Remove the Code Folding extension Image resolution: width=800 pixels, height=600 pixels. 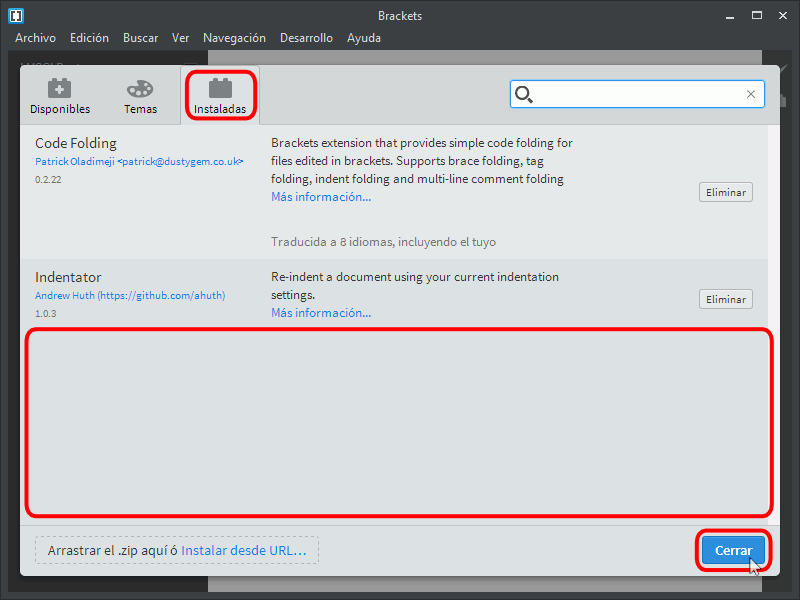[726, 192]
